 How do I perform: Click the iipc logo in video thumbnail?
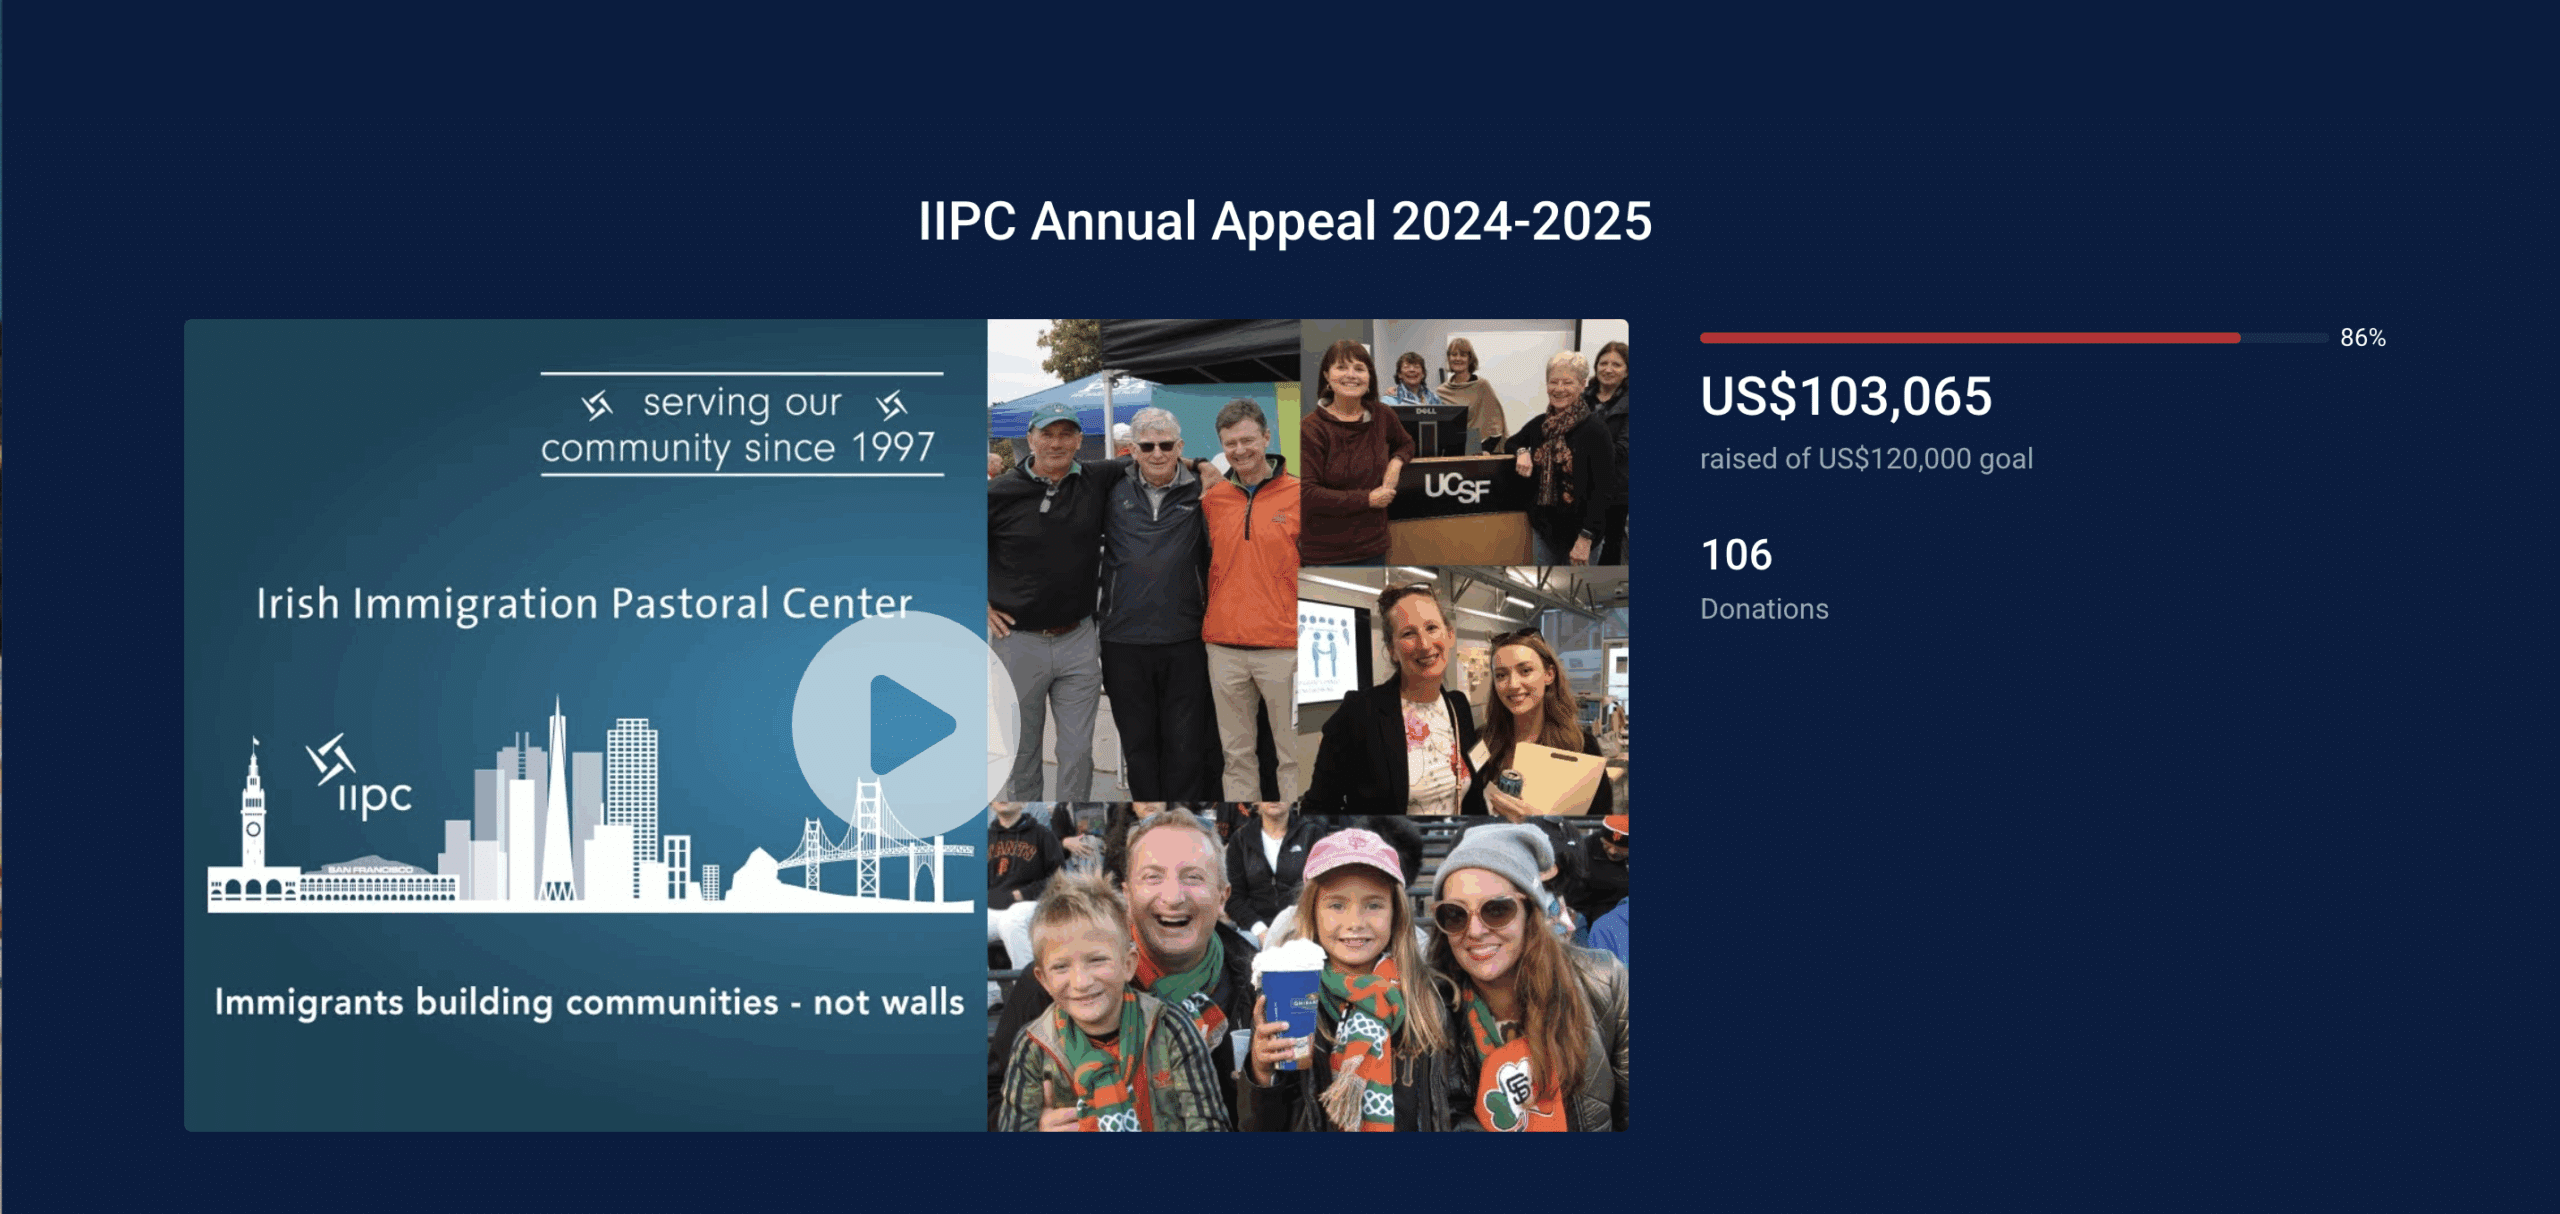[359, 777]
